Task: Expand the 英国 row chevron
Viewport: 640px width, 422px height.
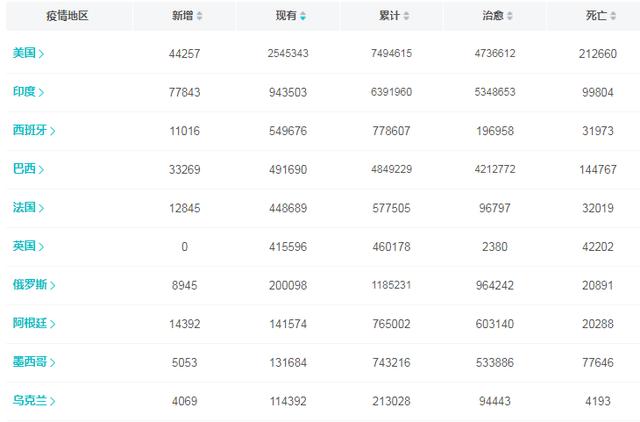Action: [x=41, y=247]
